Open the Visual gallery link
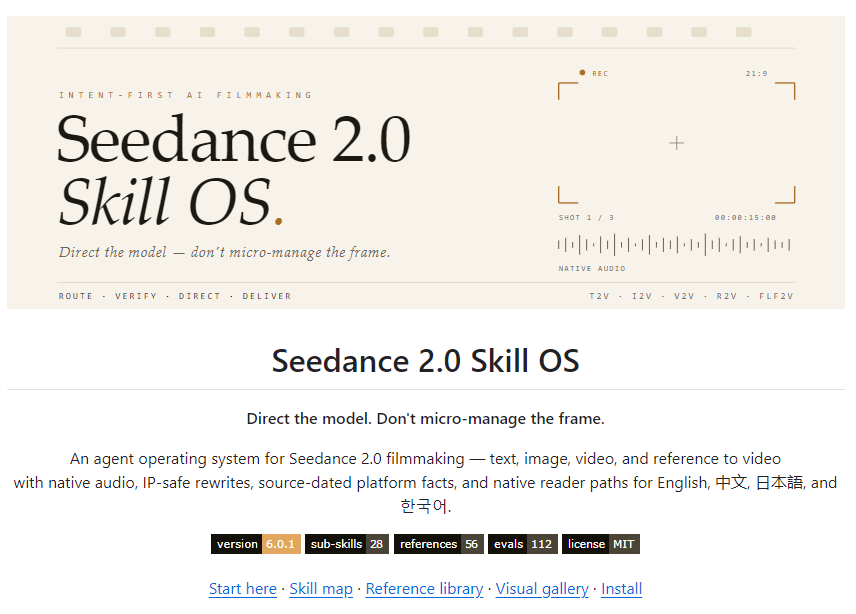 [542, 589]
